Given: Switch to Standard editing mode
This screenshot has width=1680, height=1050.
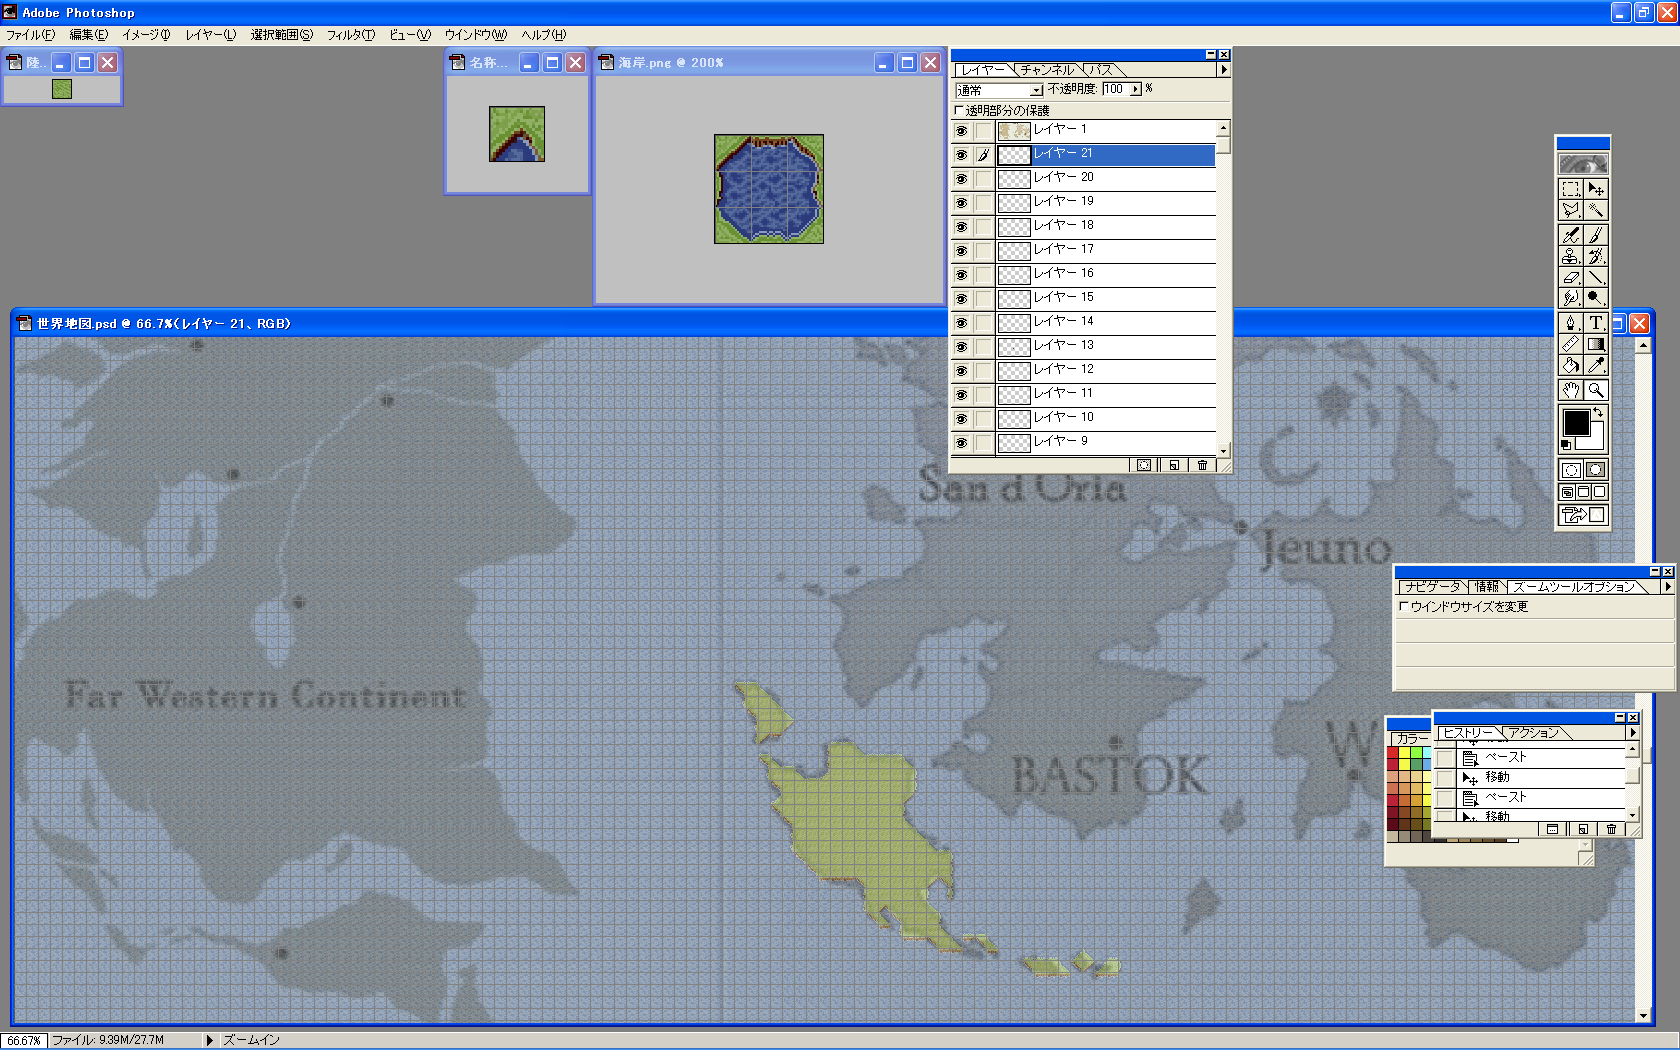Looking at the screenshot, I should tap(1571, 470).
